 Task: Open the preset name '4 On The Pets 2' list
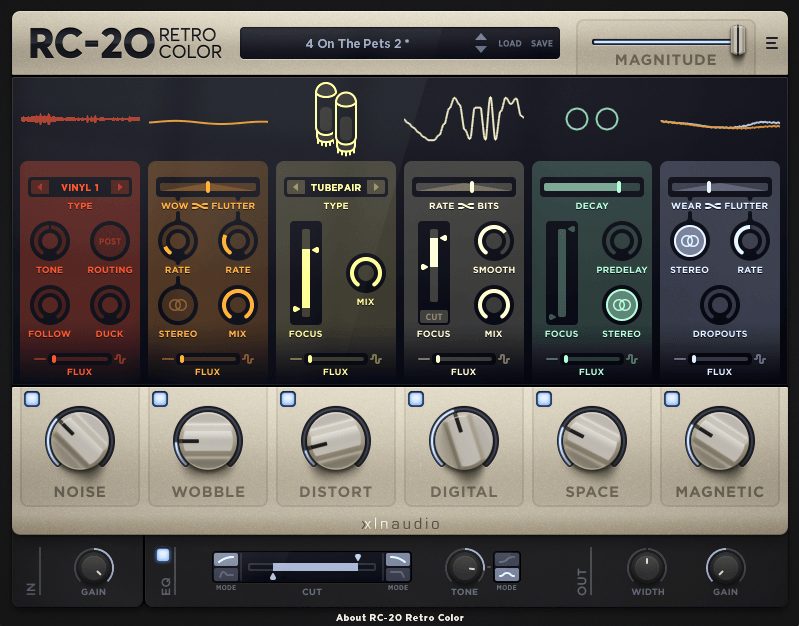357,43
